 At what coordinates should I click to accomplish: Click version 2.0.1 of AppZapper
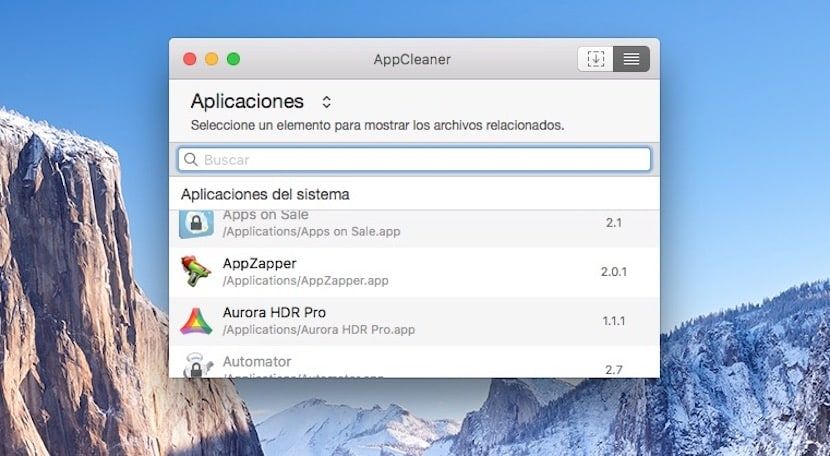click(614, 272)
